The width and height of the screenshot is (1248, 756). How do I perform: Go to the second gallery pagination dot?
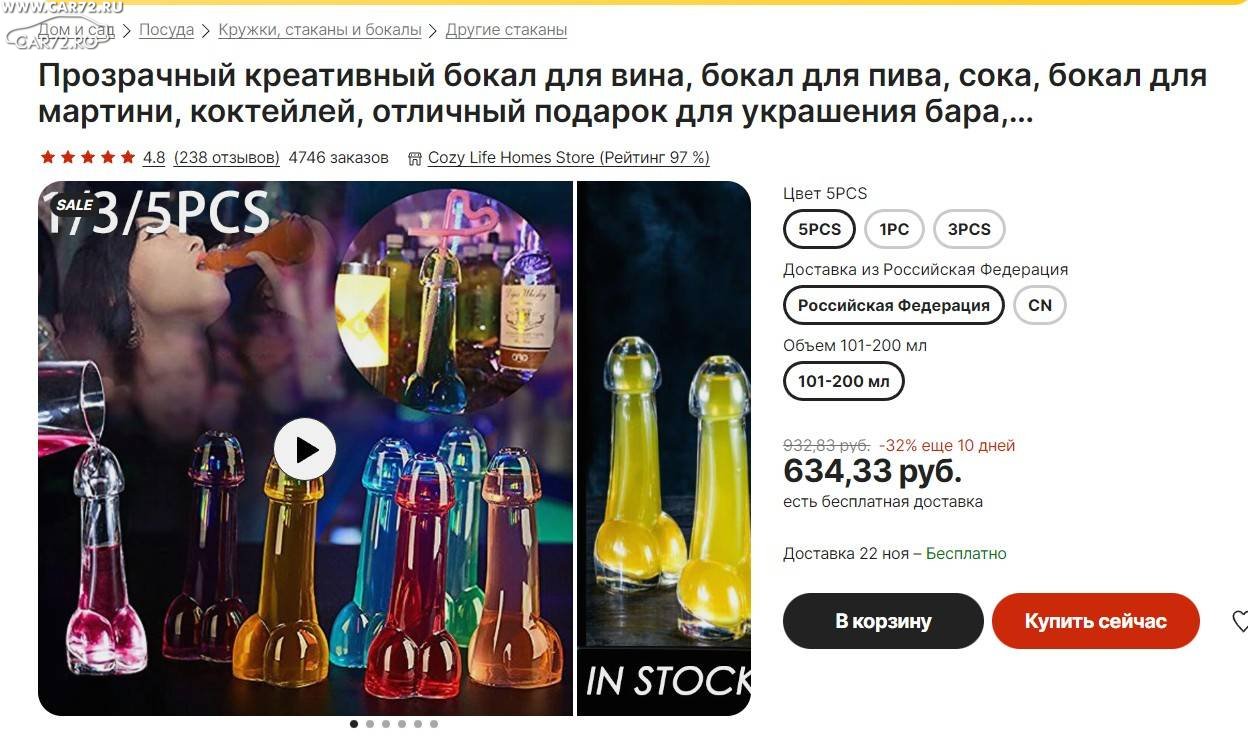pos(370,724)
